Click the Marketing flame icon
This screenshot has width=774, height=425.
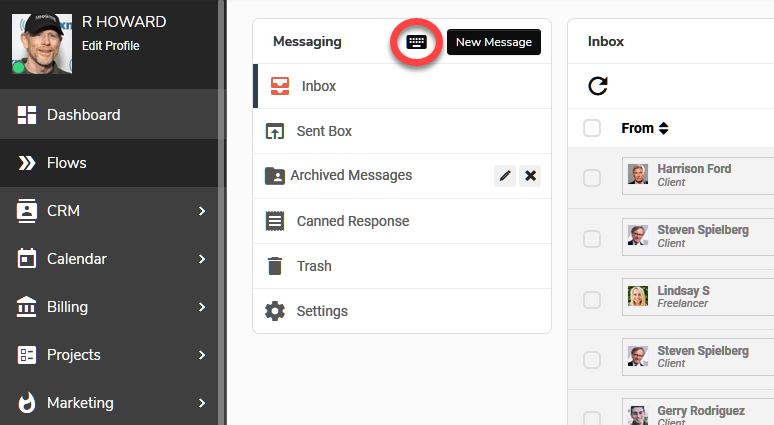[x=27, y=402]
